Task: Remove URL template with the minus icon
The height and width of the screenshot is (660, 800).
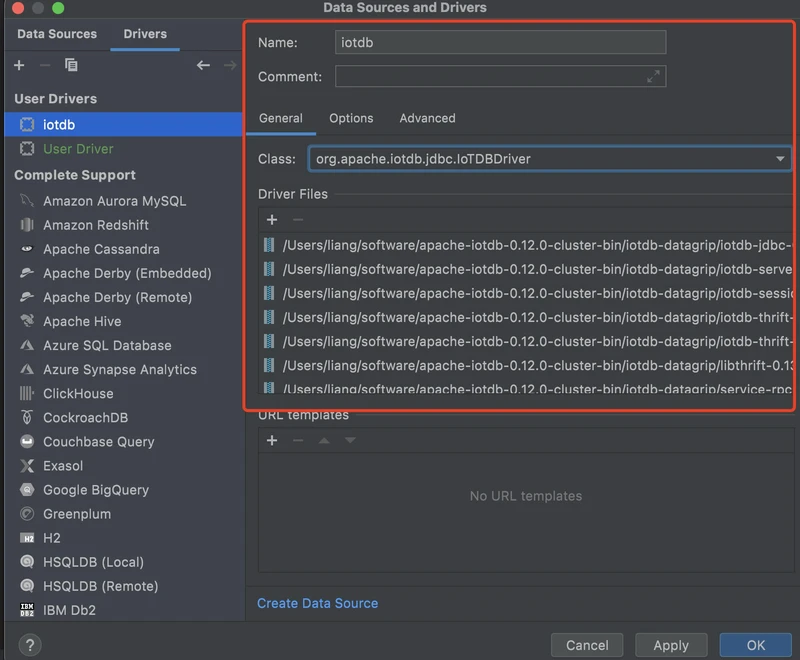Action: tap(298, 440)
